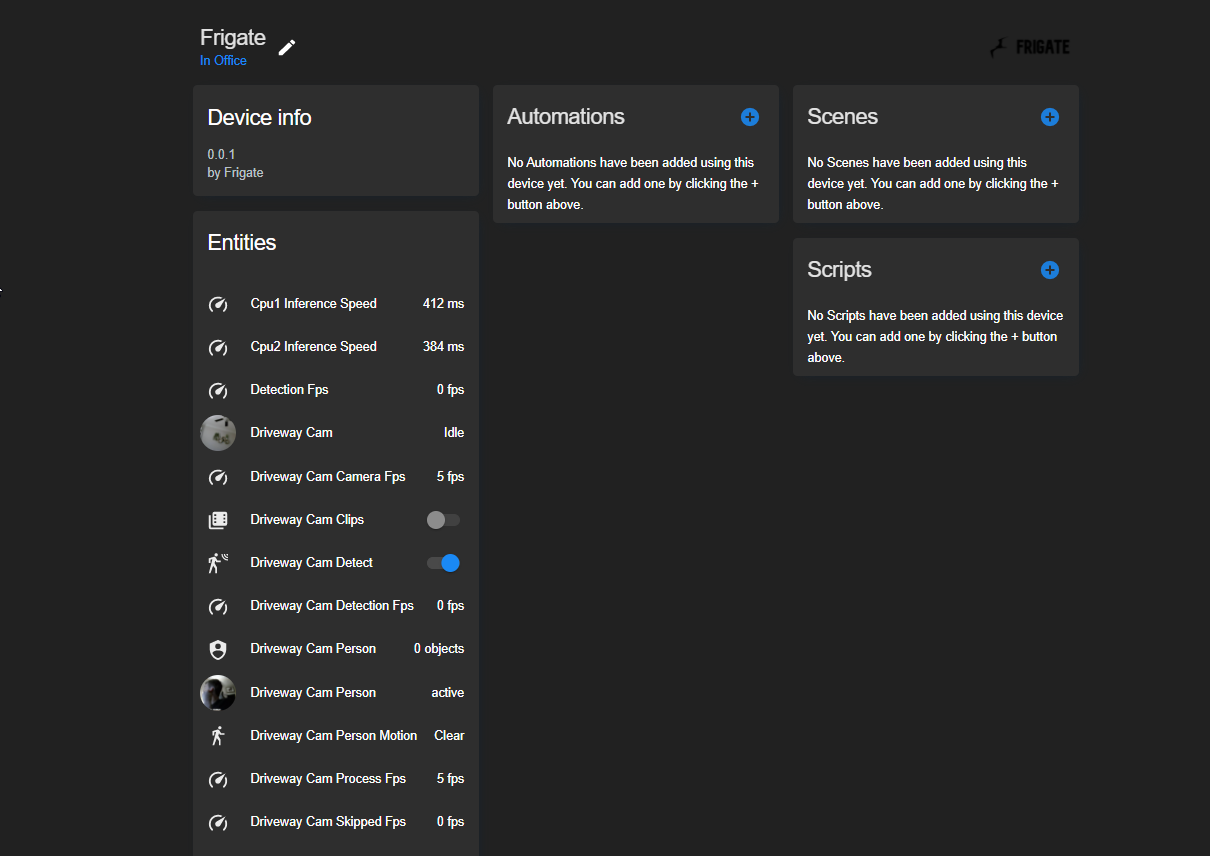Click the 'by Frigate' manufacturer text
This screenshot has height=856, width=1210.
235,173
